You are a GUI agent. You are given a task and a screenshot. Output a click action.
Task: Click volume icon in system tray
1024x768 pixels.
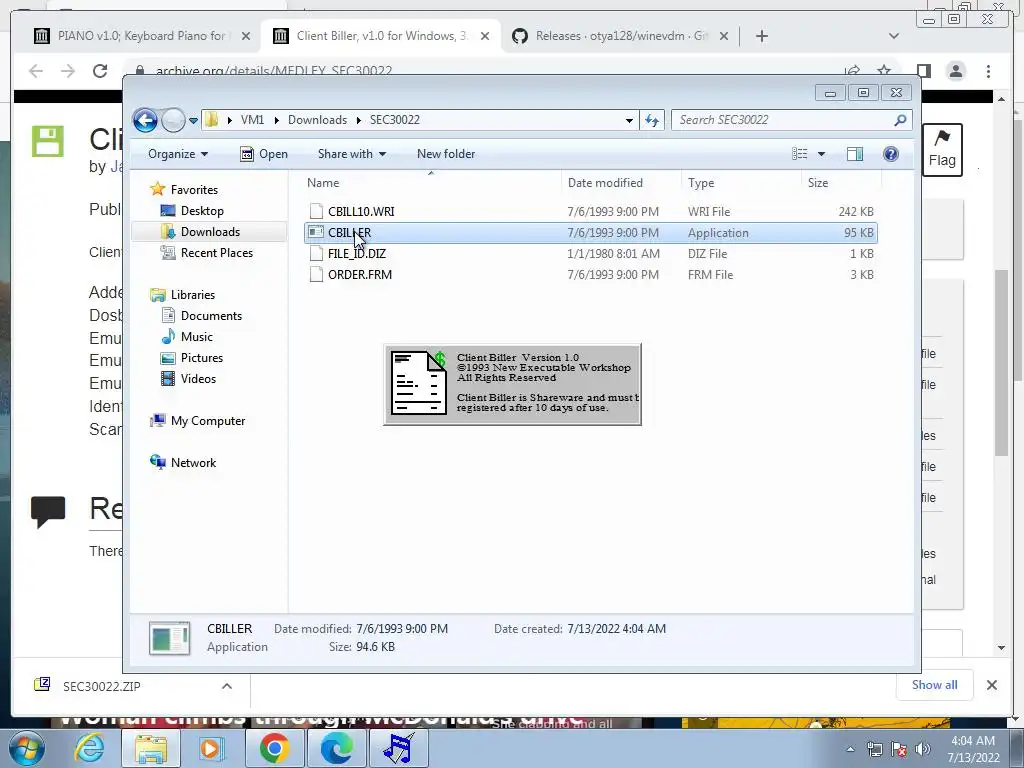923,749
